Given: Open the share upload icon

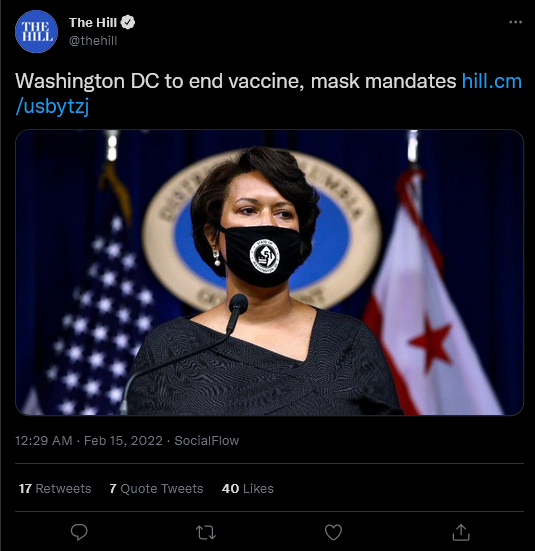Looking at the screenshot, I should click(461, 532).
